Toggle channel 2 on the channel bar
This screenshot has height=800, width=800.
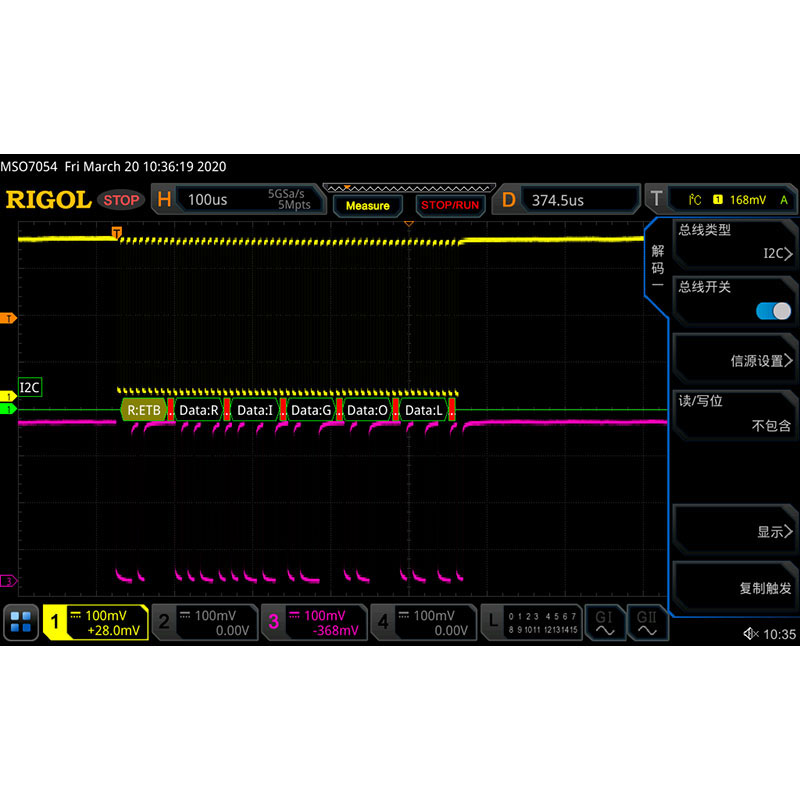point(206,622)
